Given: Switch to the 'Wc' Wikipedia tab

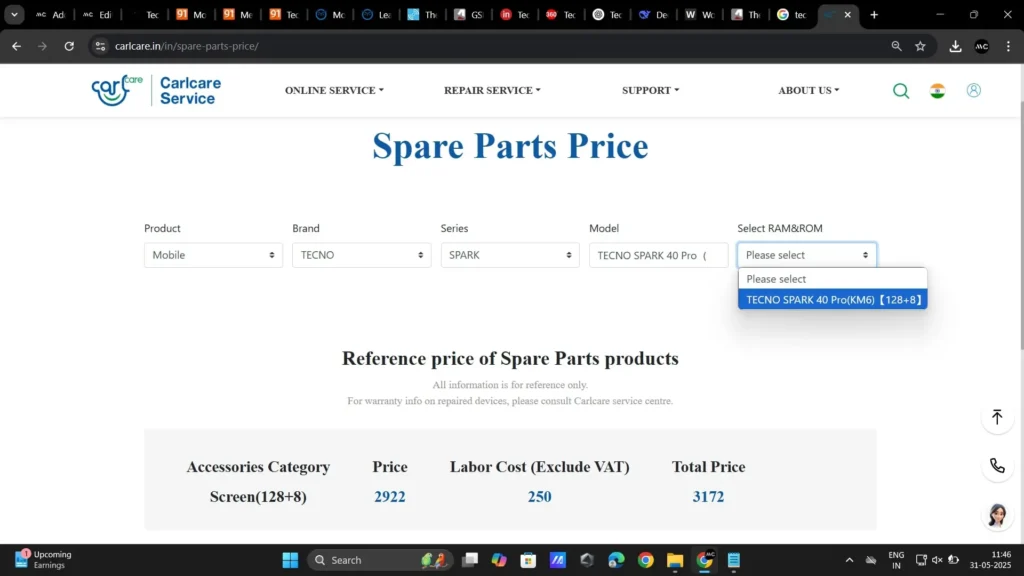Looking at the screenshot, I should 699,14.
